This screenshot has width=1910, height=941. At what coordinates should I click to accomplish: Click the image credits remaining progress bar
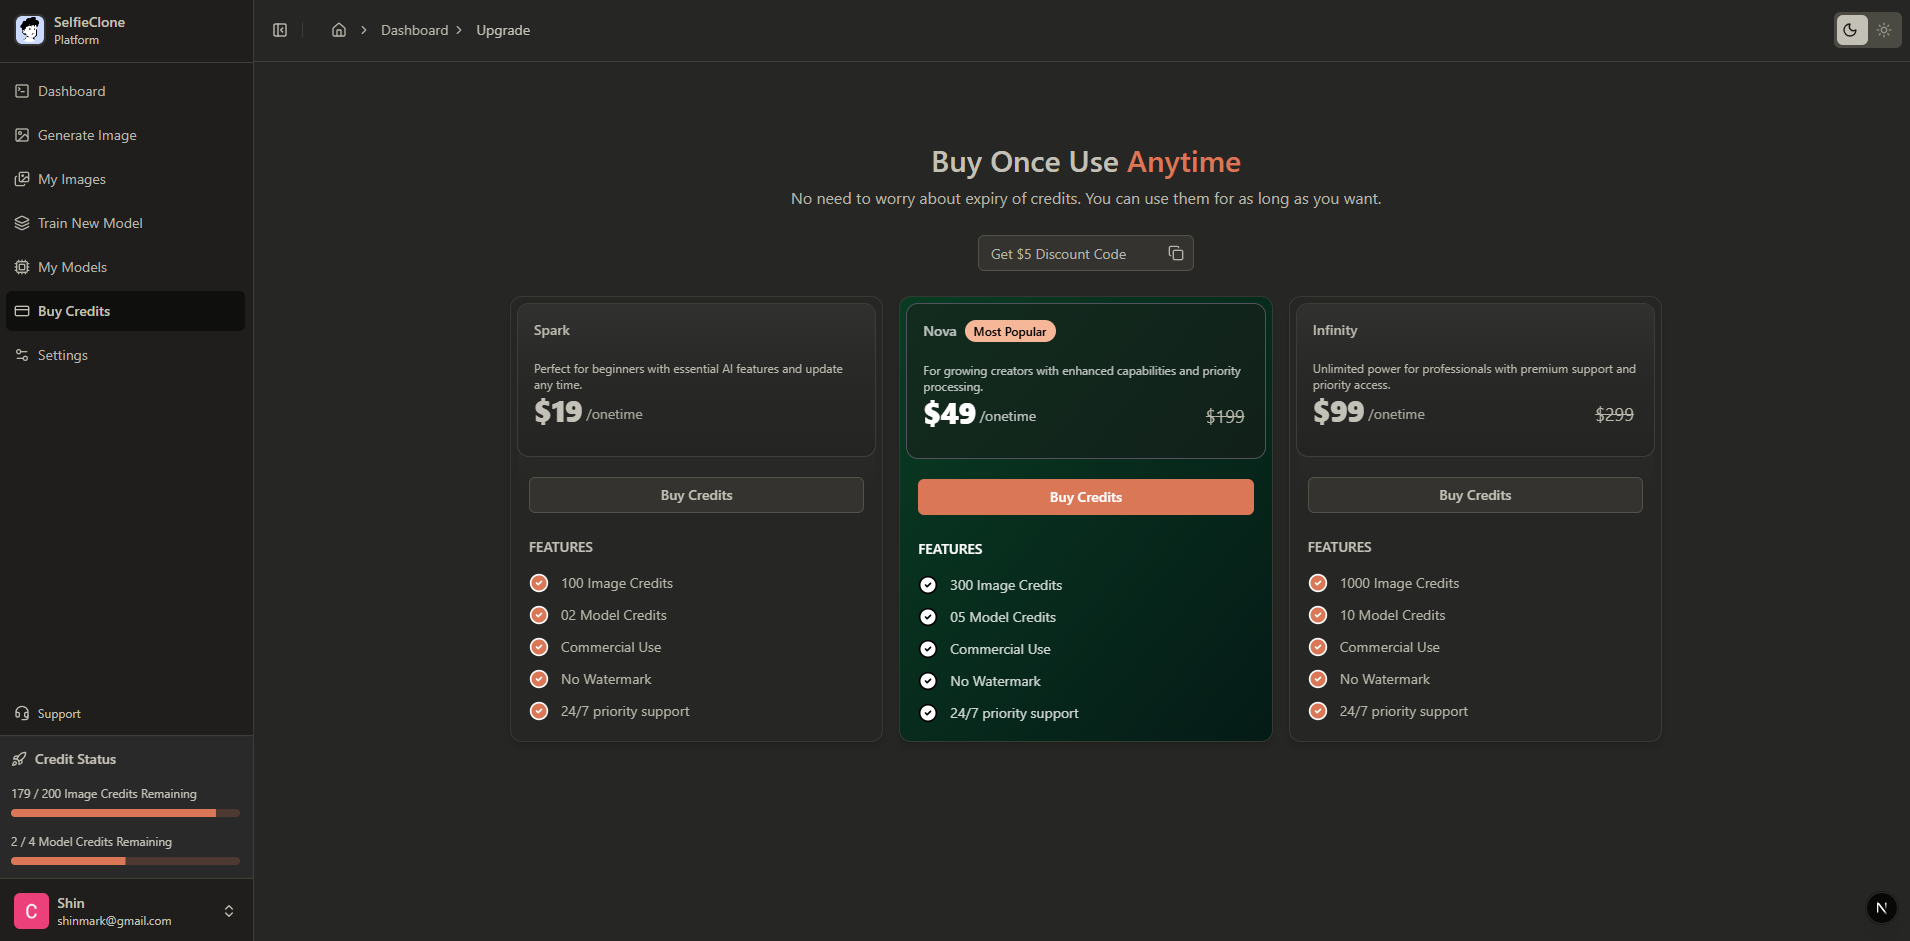pyautogui.click(x=125, y=813)
